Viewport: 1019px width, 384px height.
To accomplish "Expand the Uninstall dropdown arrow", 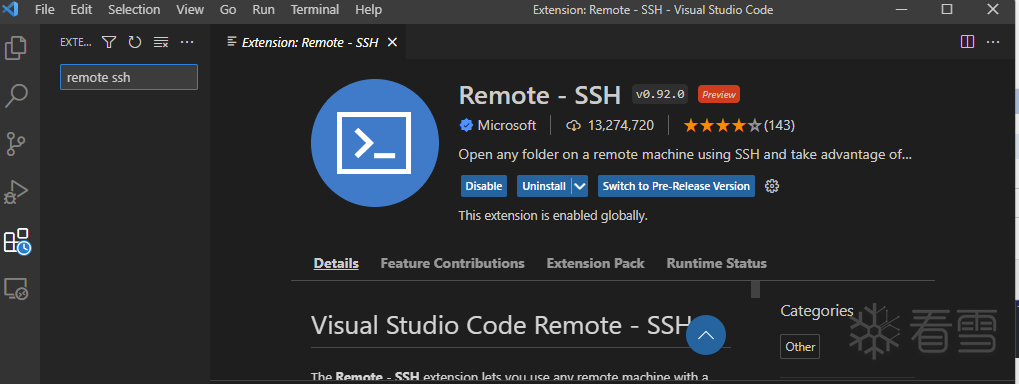I will point(580,186).
